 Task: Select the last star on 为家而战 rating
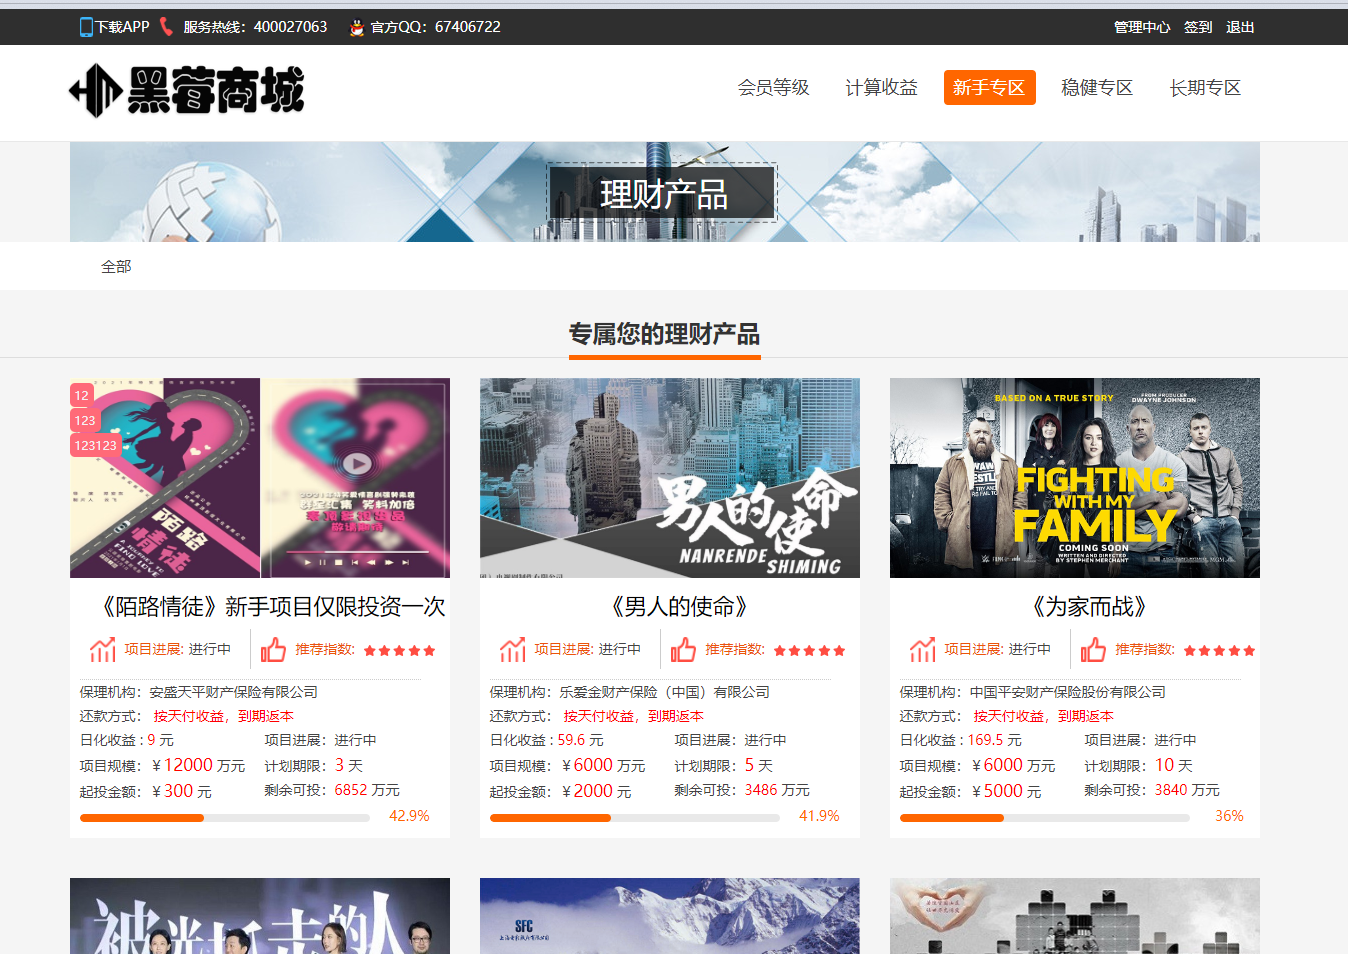[x=1249, y=649]
